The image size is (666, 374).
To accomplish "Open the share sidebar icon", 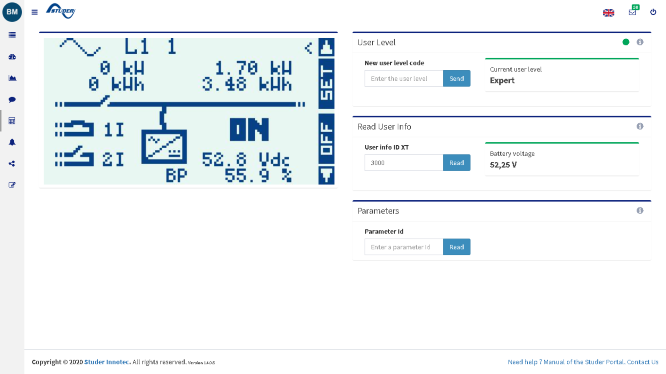I will tap(12, 163).
